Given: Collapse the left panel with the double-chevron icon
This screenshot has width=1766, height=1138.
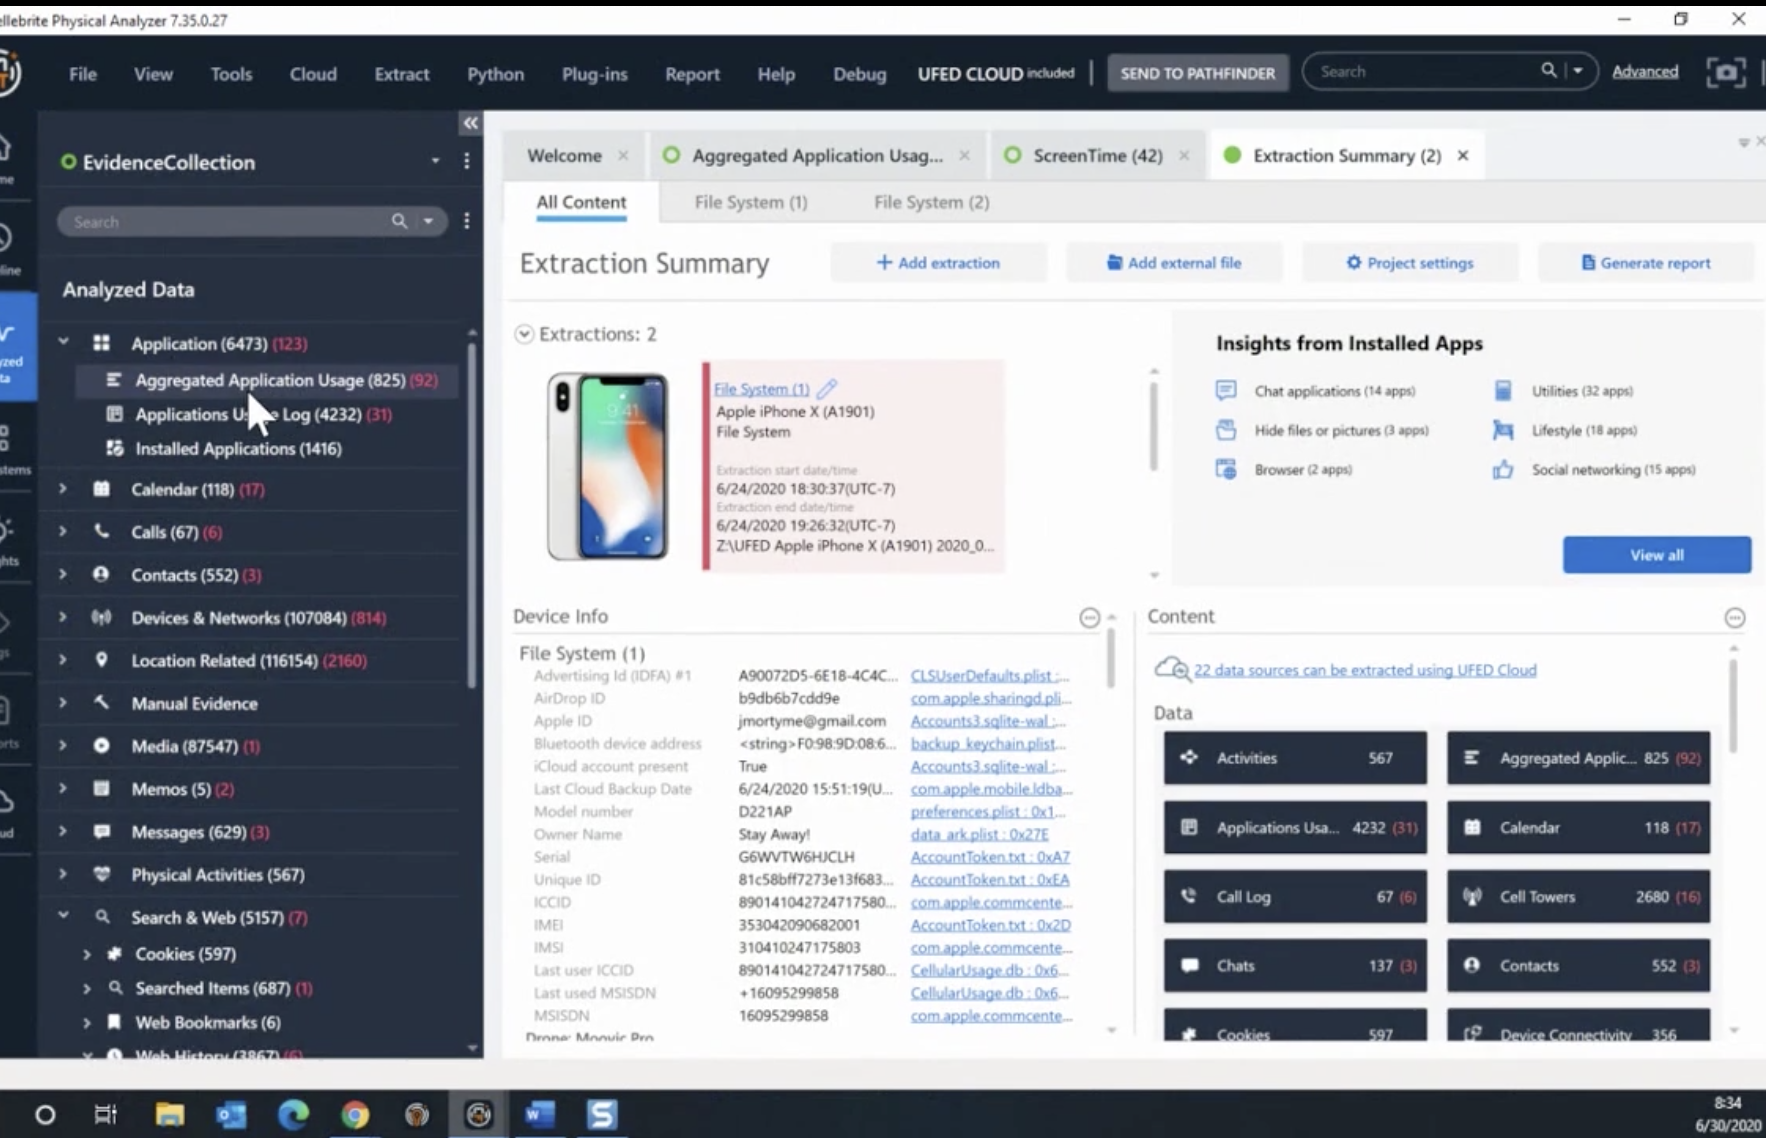Looking at the screenshot, I should 470,123.
